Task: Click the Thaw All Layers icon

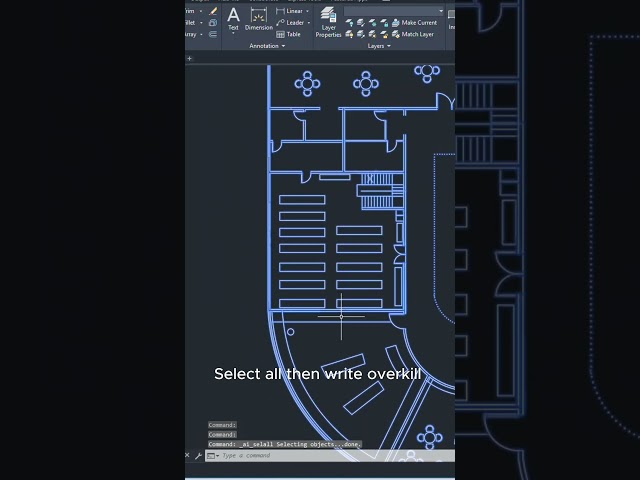Action: pos(372,34)
